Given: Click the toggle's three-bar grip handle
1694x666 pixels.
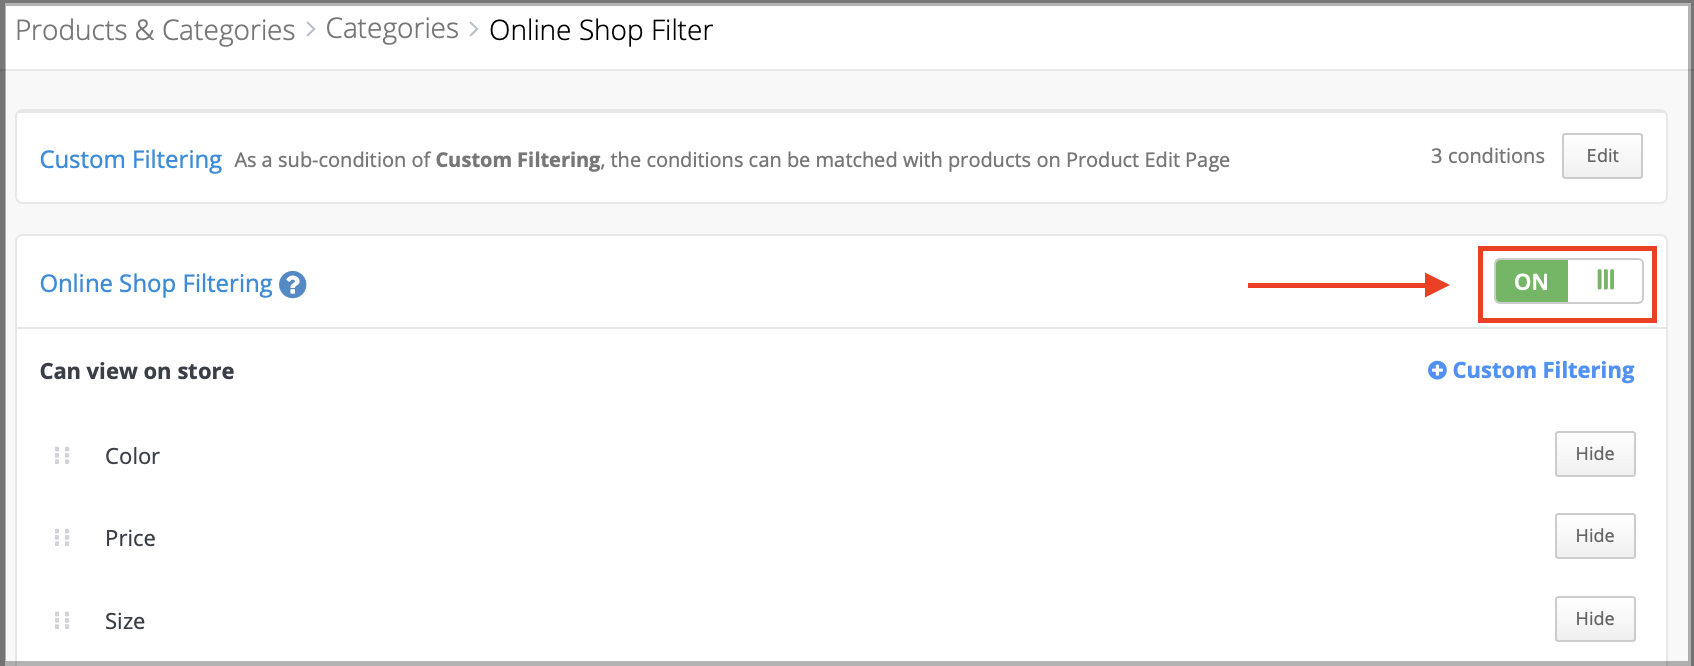Looking at the screenshot, I should (1605, 280).
